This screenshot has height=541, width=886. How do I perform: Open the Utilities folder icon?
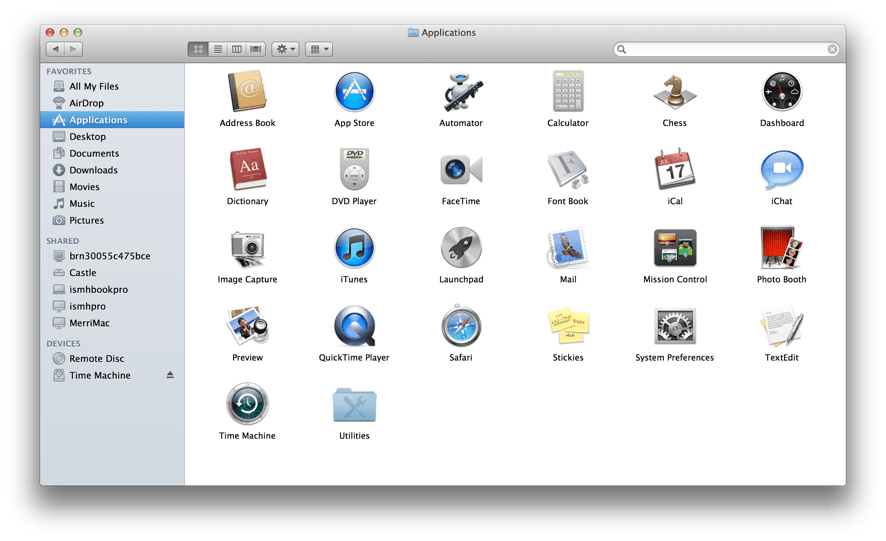(x=354, y=405)
